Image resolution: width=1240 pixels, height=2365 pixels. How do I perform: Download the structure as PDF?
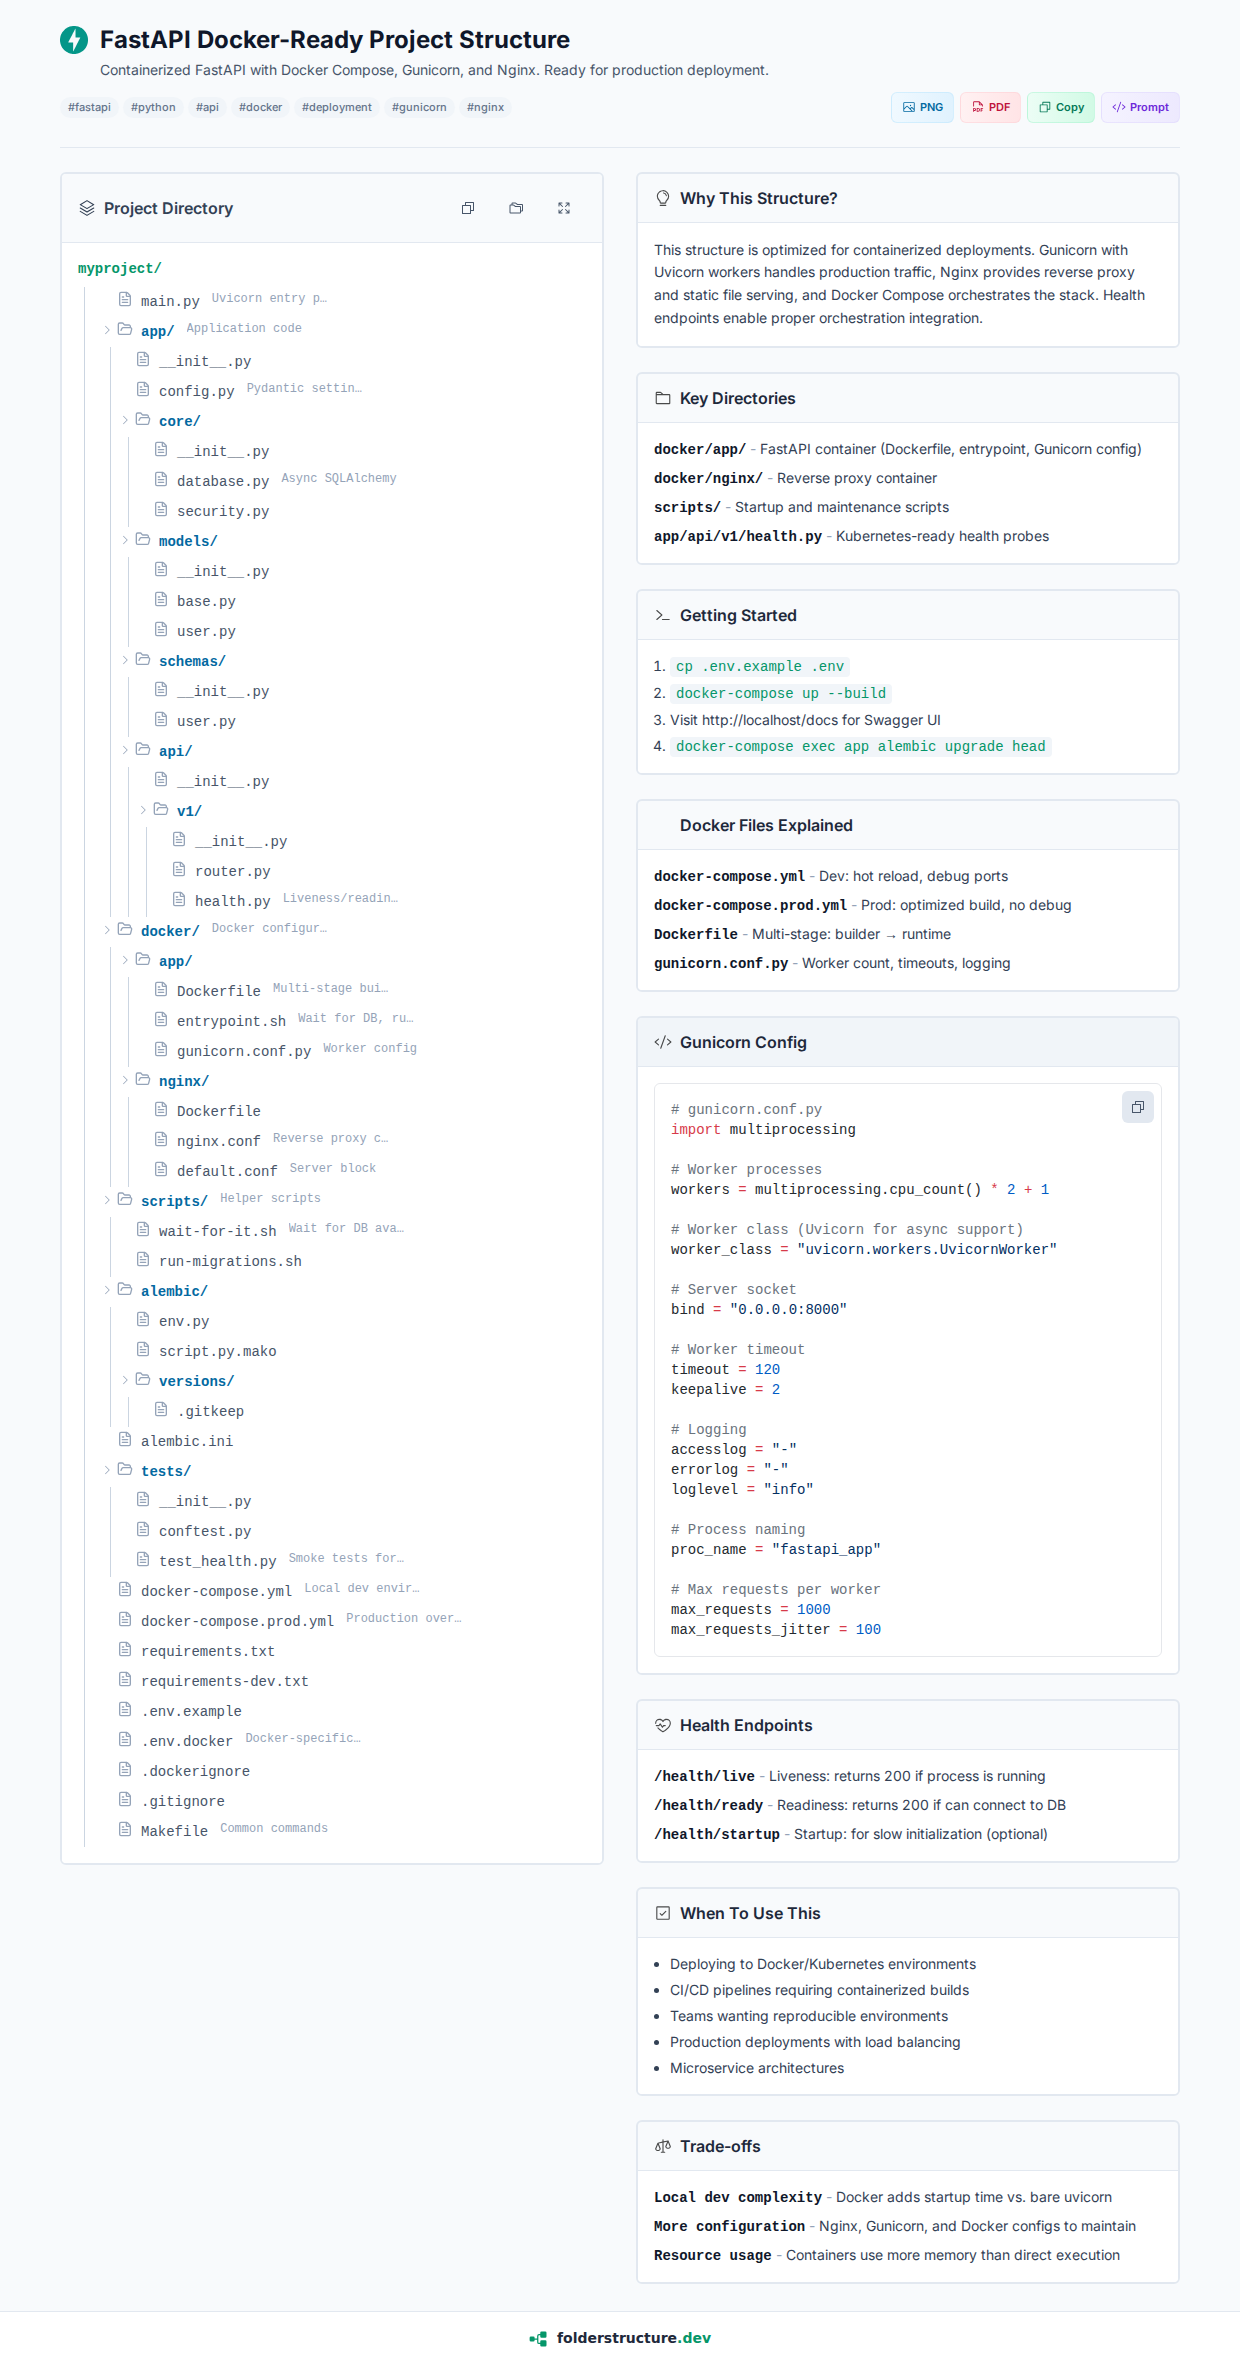990,107
